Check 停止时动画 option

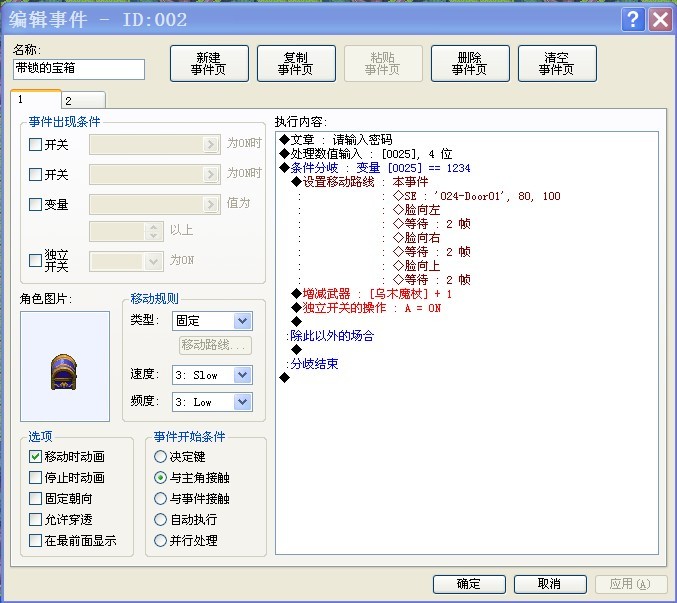(x=35, y=477)
